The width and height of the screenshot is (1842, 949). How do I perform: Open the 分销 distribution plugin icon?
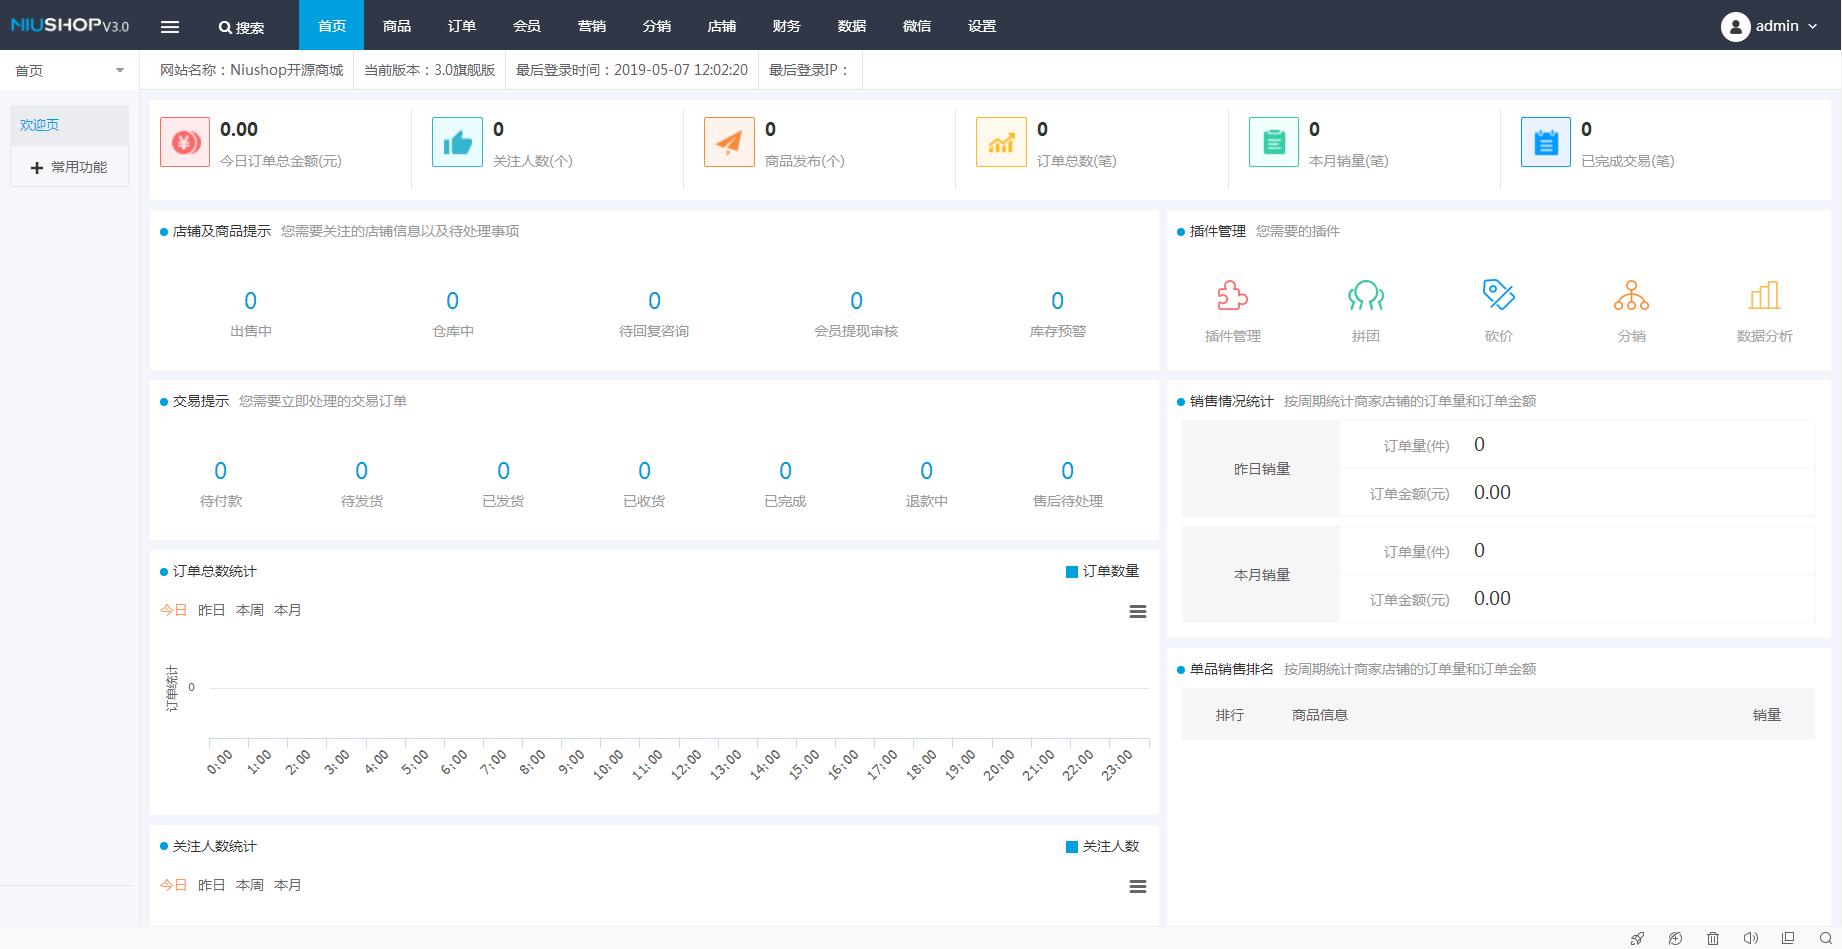[1631, 296]
